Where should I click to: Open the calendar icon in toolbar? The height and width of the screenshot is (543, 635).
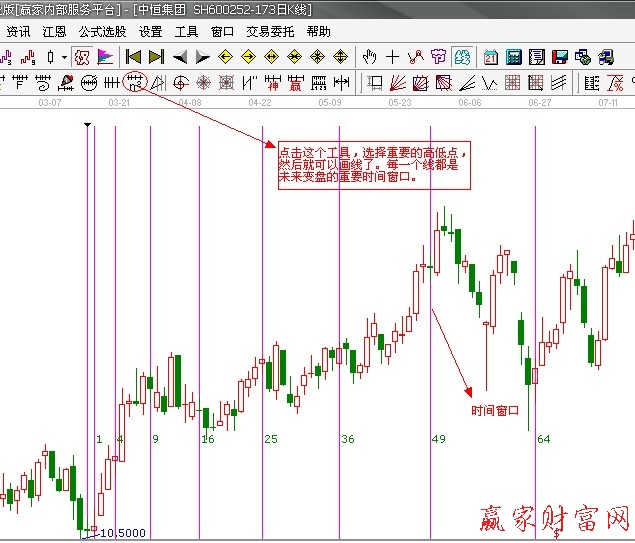(491, 57)
